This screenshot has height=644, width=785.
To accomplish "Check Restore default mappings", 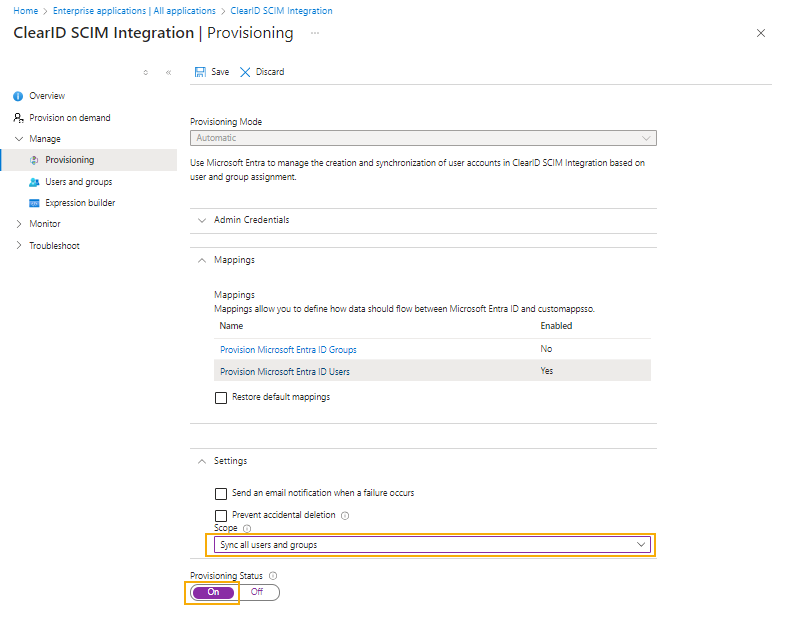I will click(221, 398).
